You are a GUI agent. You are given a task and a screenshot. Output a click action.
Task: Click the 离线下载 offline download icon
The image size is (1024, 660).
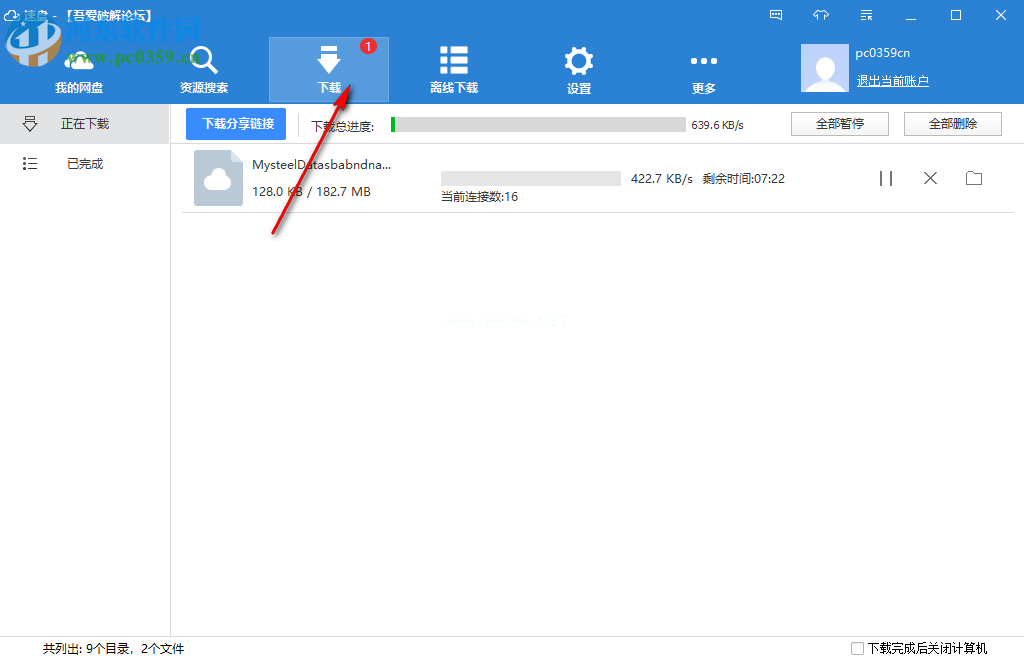pyautogui.click(x=454, y=61)
